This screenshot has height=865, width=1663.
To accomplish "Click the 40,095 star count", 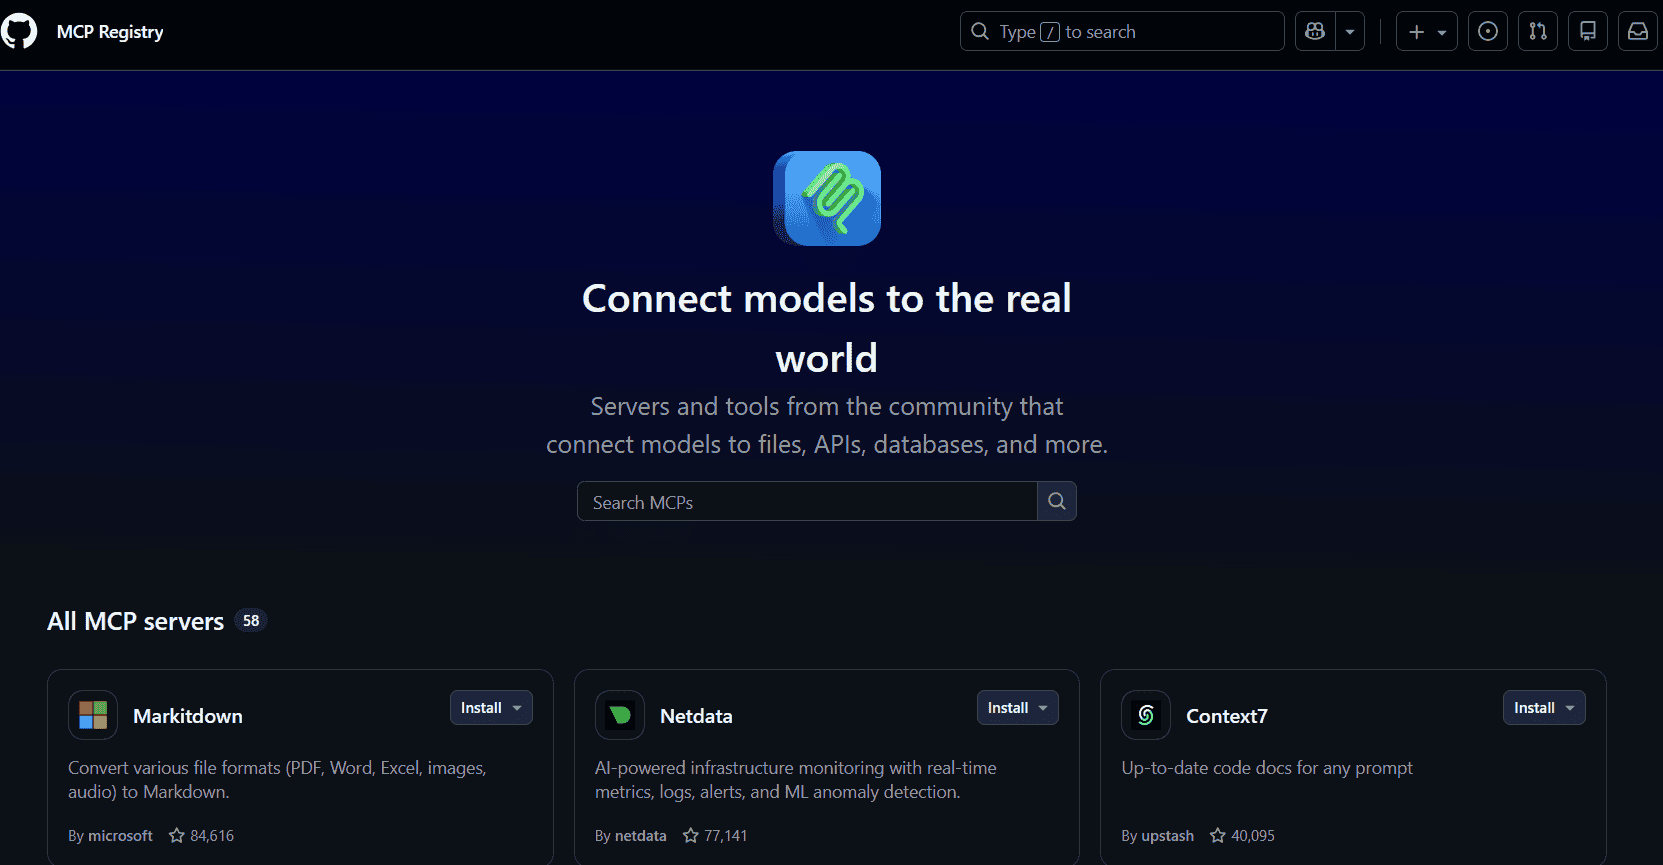I will click(1253, 836).
